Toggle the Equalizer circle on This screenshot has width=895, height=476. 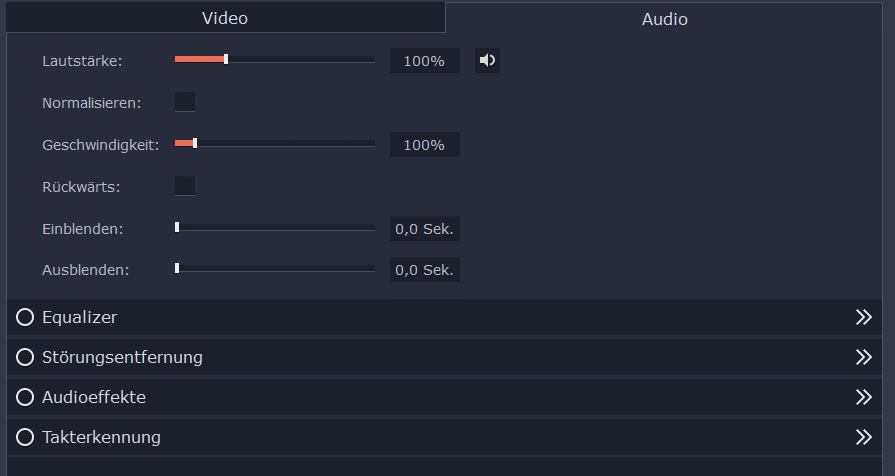(25, 317)
